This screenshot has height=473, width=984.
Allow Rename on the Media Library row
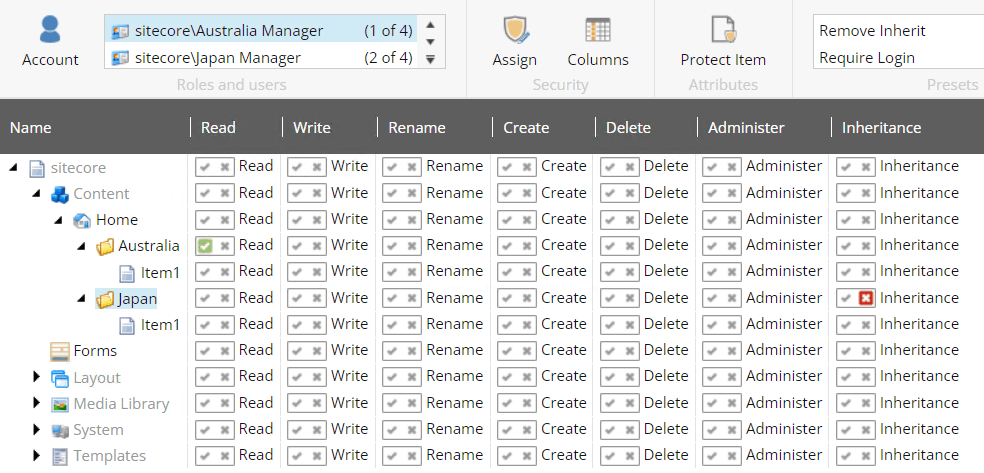coord(392,403)
